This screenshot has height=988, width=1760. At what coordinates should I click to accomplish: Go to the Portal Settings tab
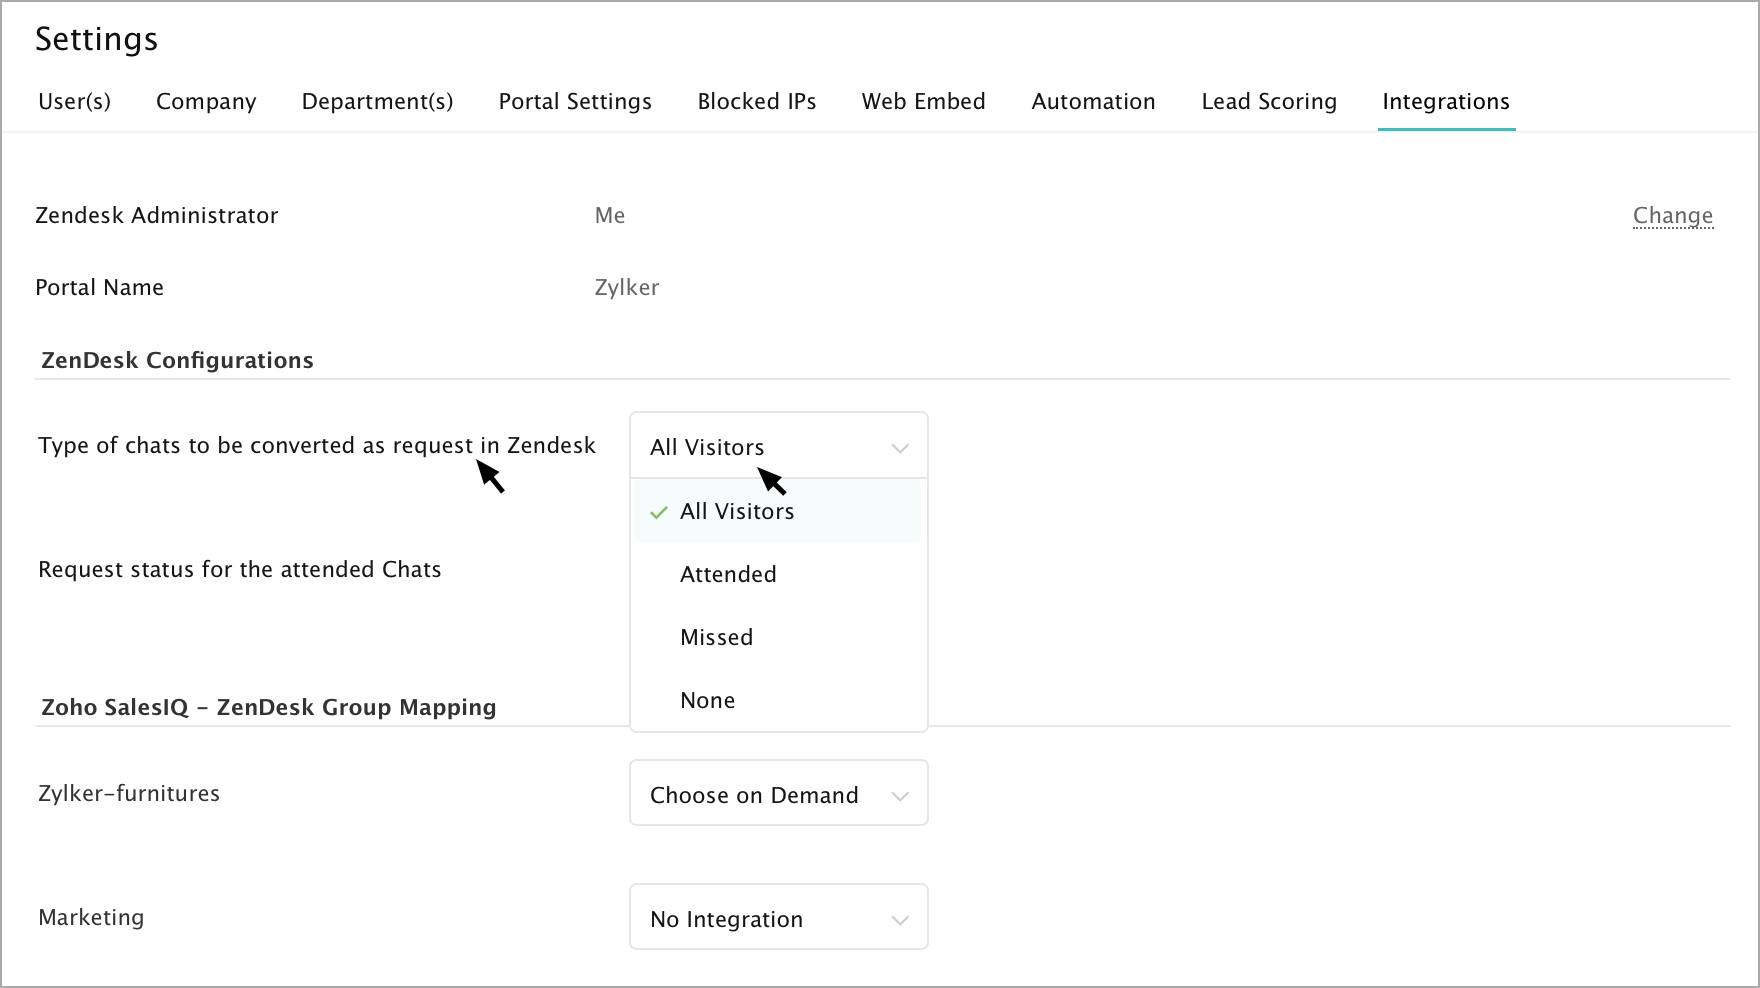(575, 102)
